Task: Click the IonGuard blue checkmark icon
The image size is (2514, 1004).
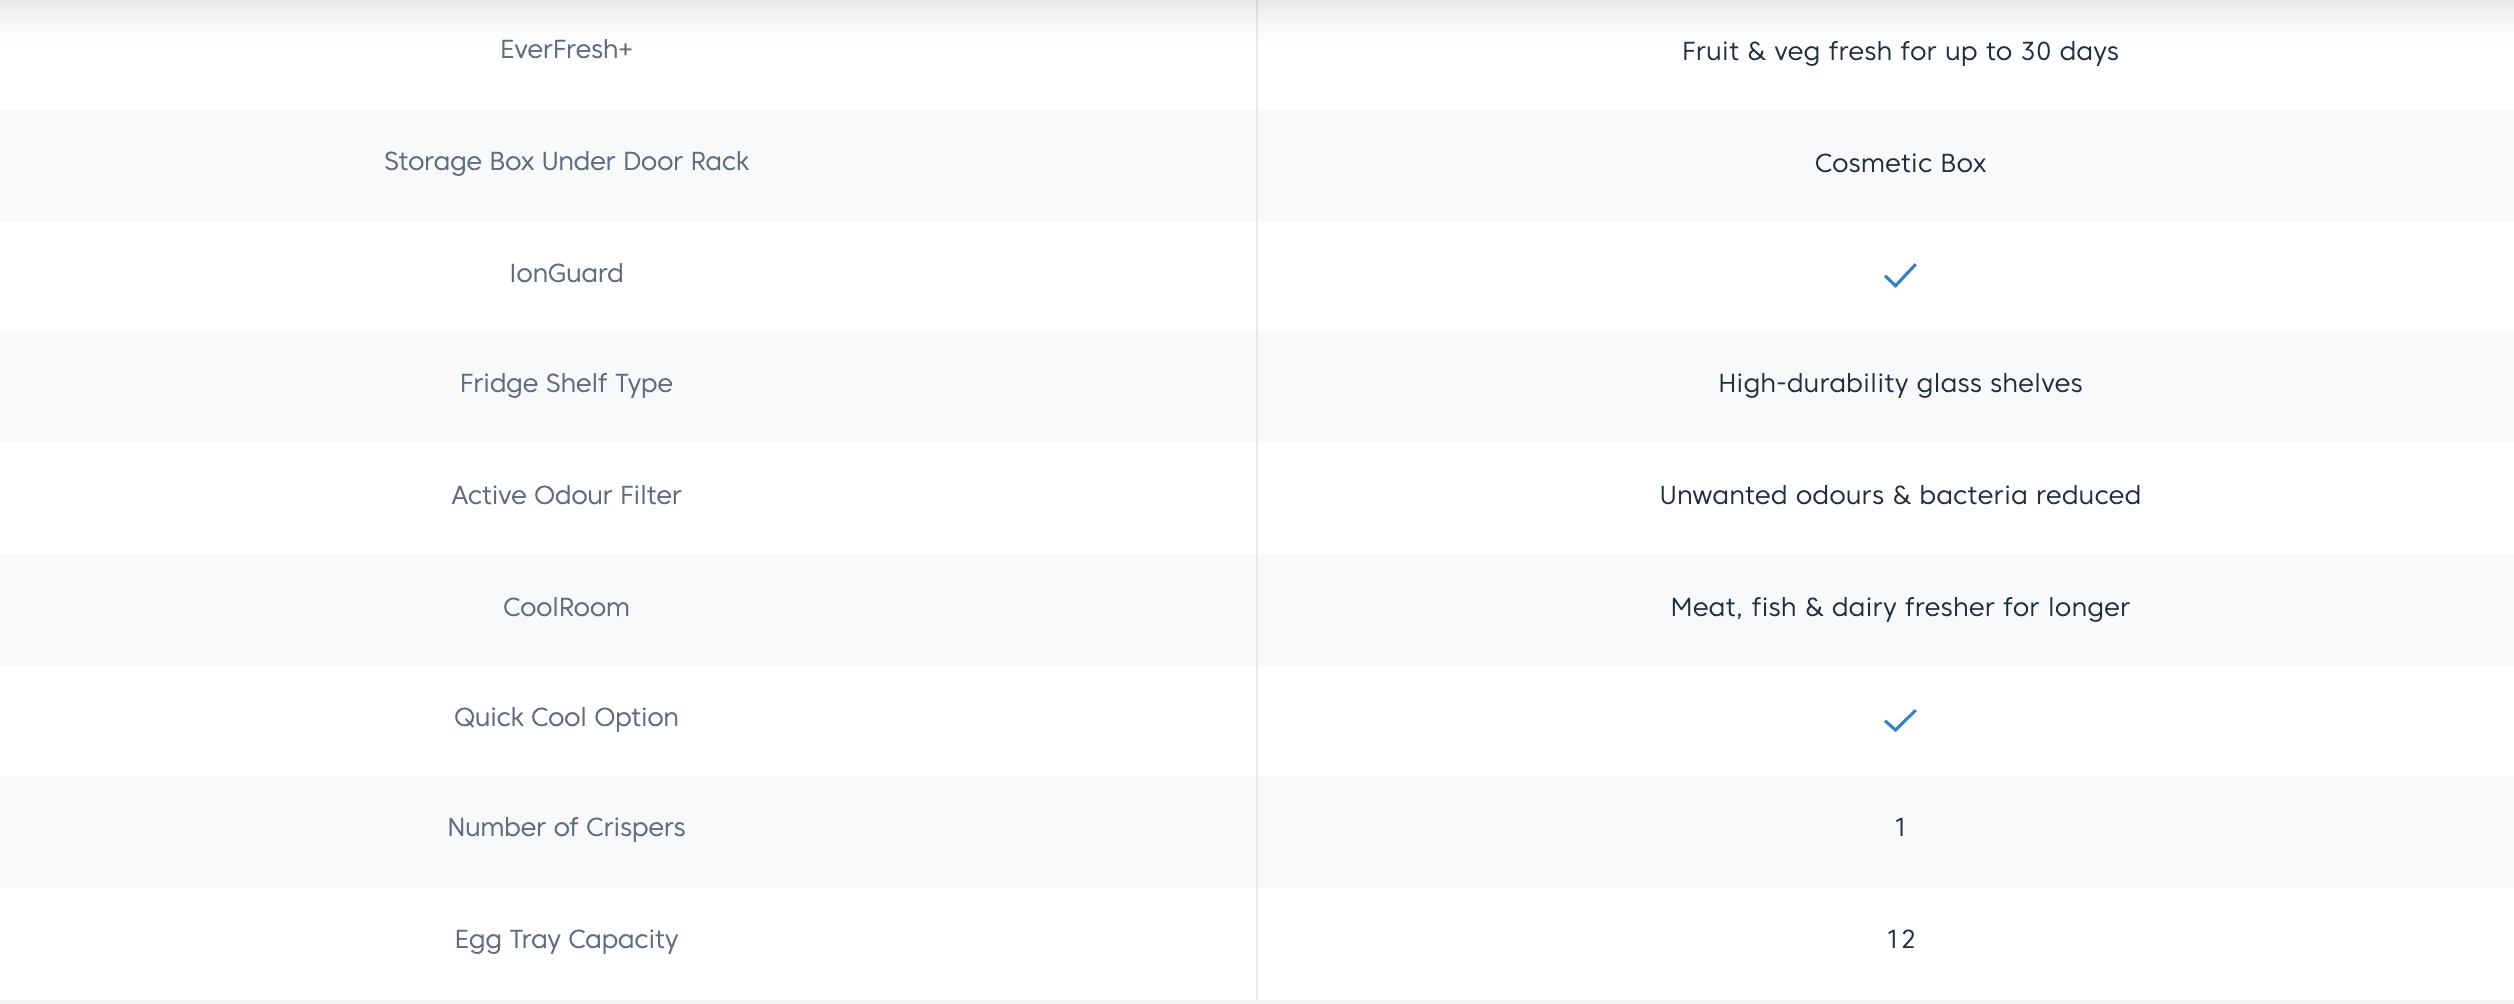Action: click(1899, 275)
